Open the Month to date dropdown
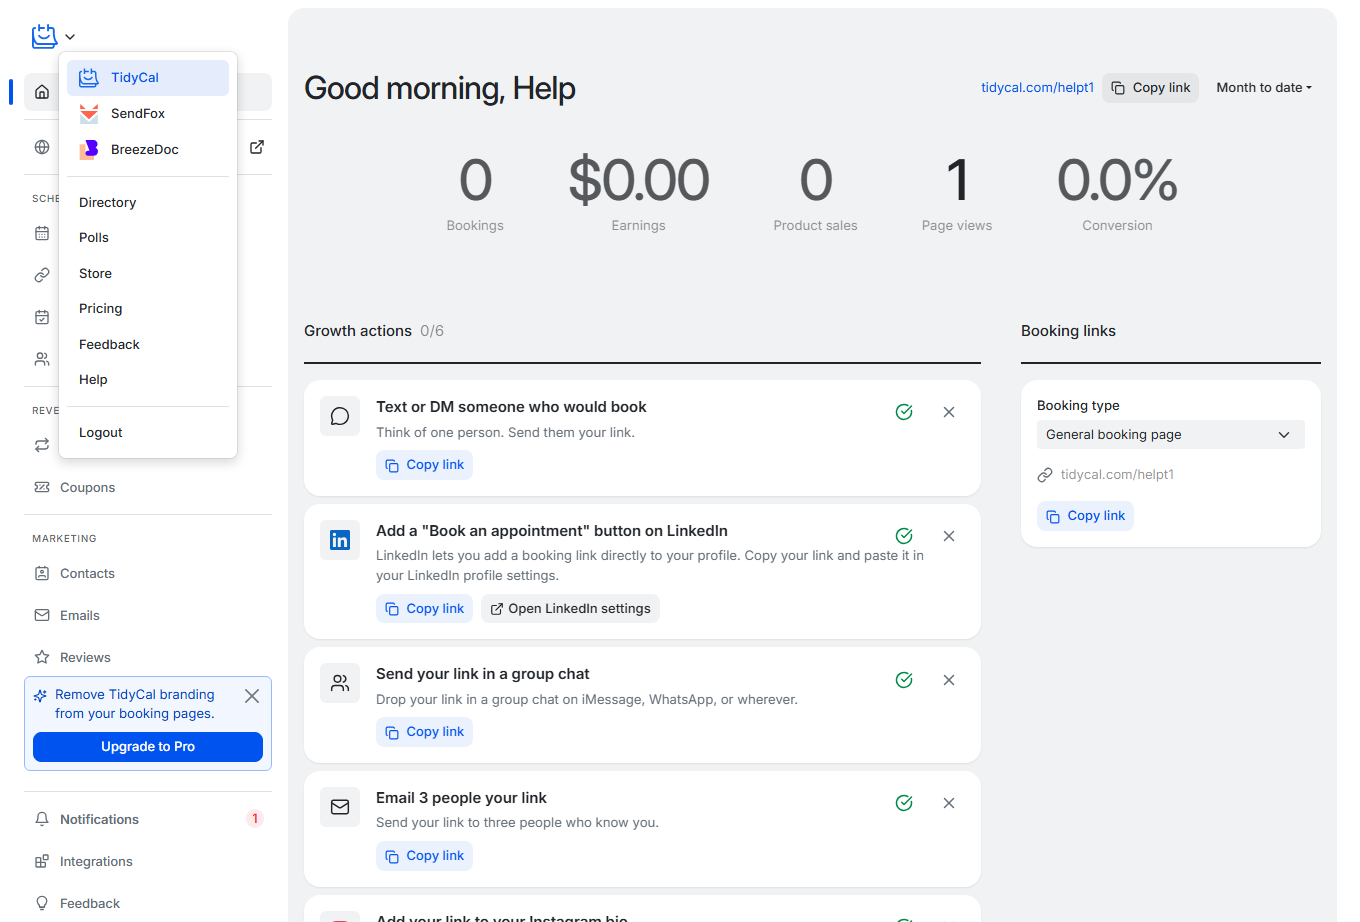 tap(1264, 88)
